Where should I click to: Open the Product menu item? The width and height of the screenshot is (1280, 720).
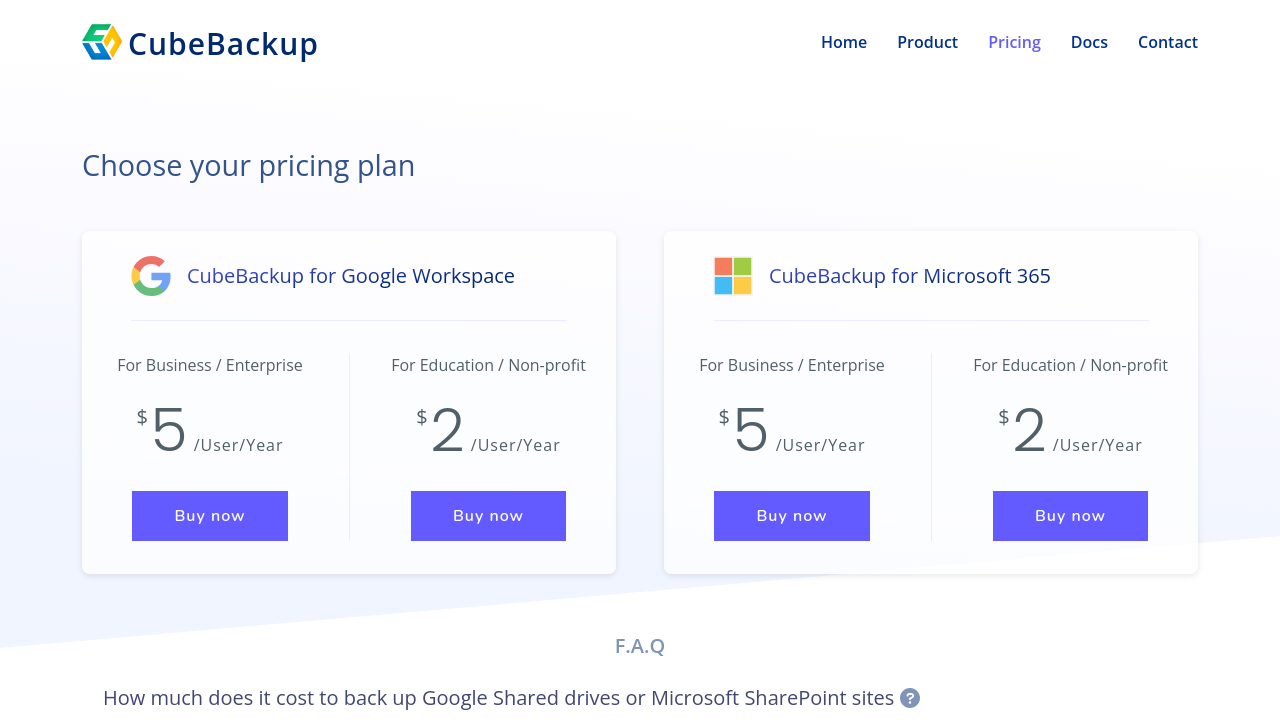(927, 42)
